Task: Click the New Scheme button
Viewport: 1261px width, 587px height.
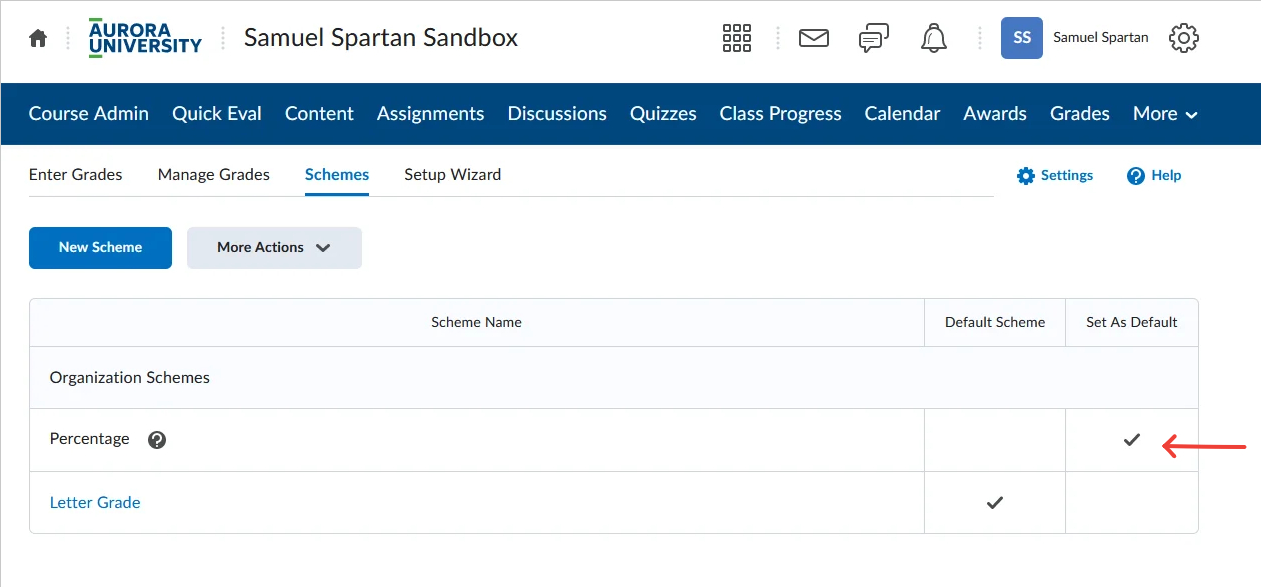Action: (x=100, y=248)
